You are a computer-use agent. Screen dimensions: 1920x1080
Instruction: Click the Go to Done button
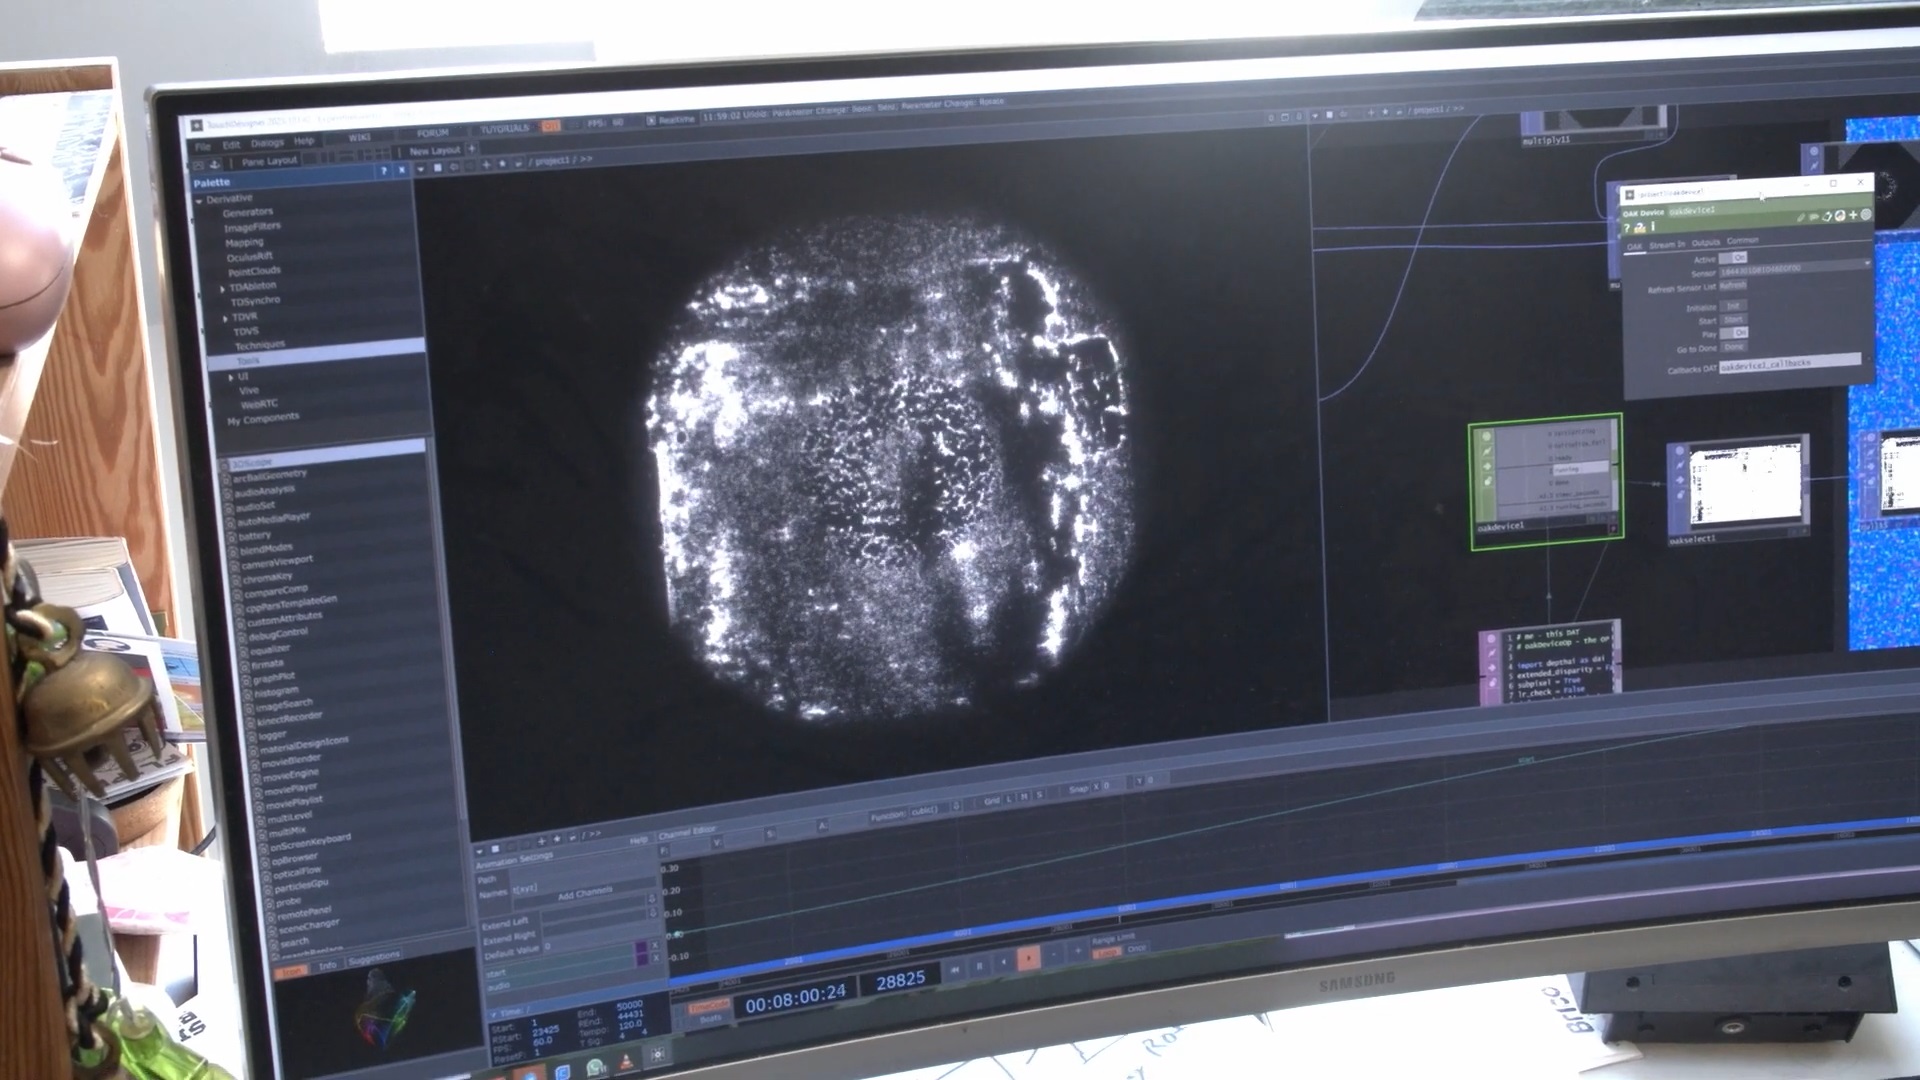click(x=1733, y=347)
